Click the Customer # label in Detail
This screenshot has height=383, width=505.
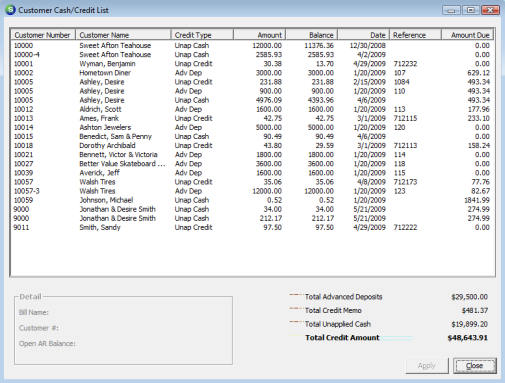(39, 328)
